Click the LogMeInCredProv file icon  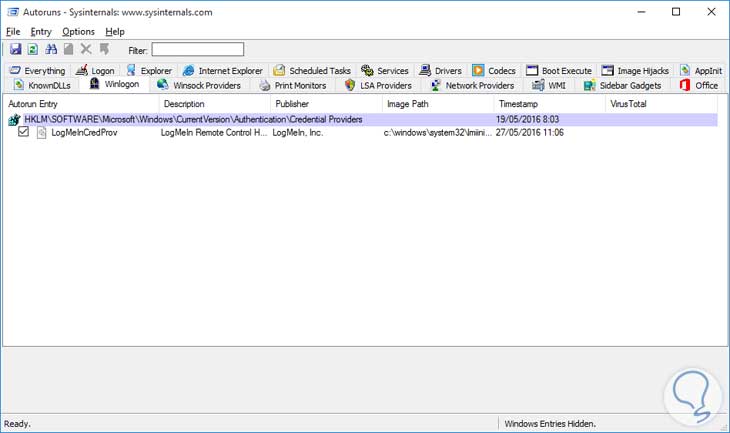point(41,133)
